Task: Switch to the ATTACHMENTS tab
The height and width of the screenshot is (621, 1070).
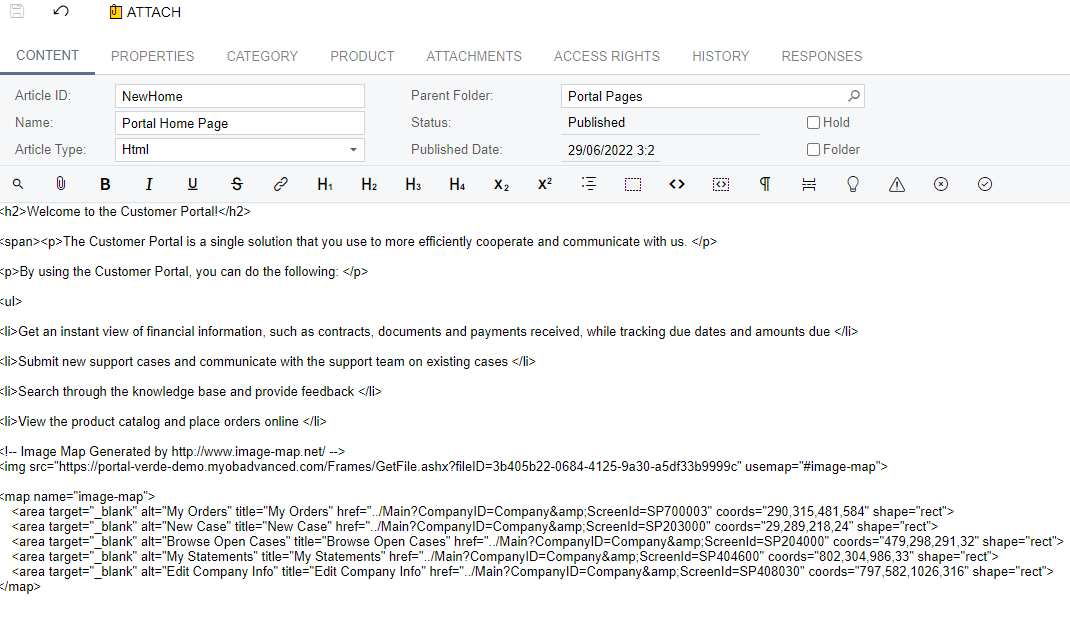Action: [x=474, y=56]
